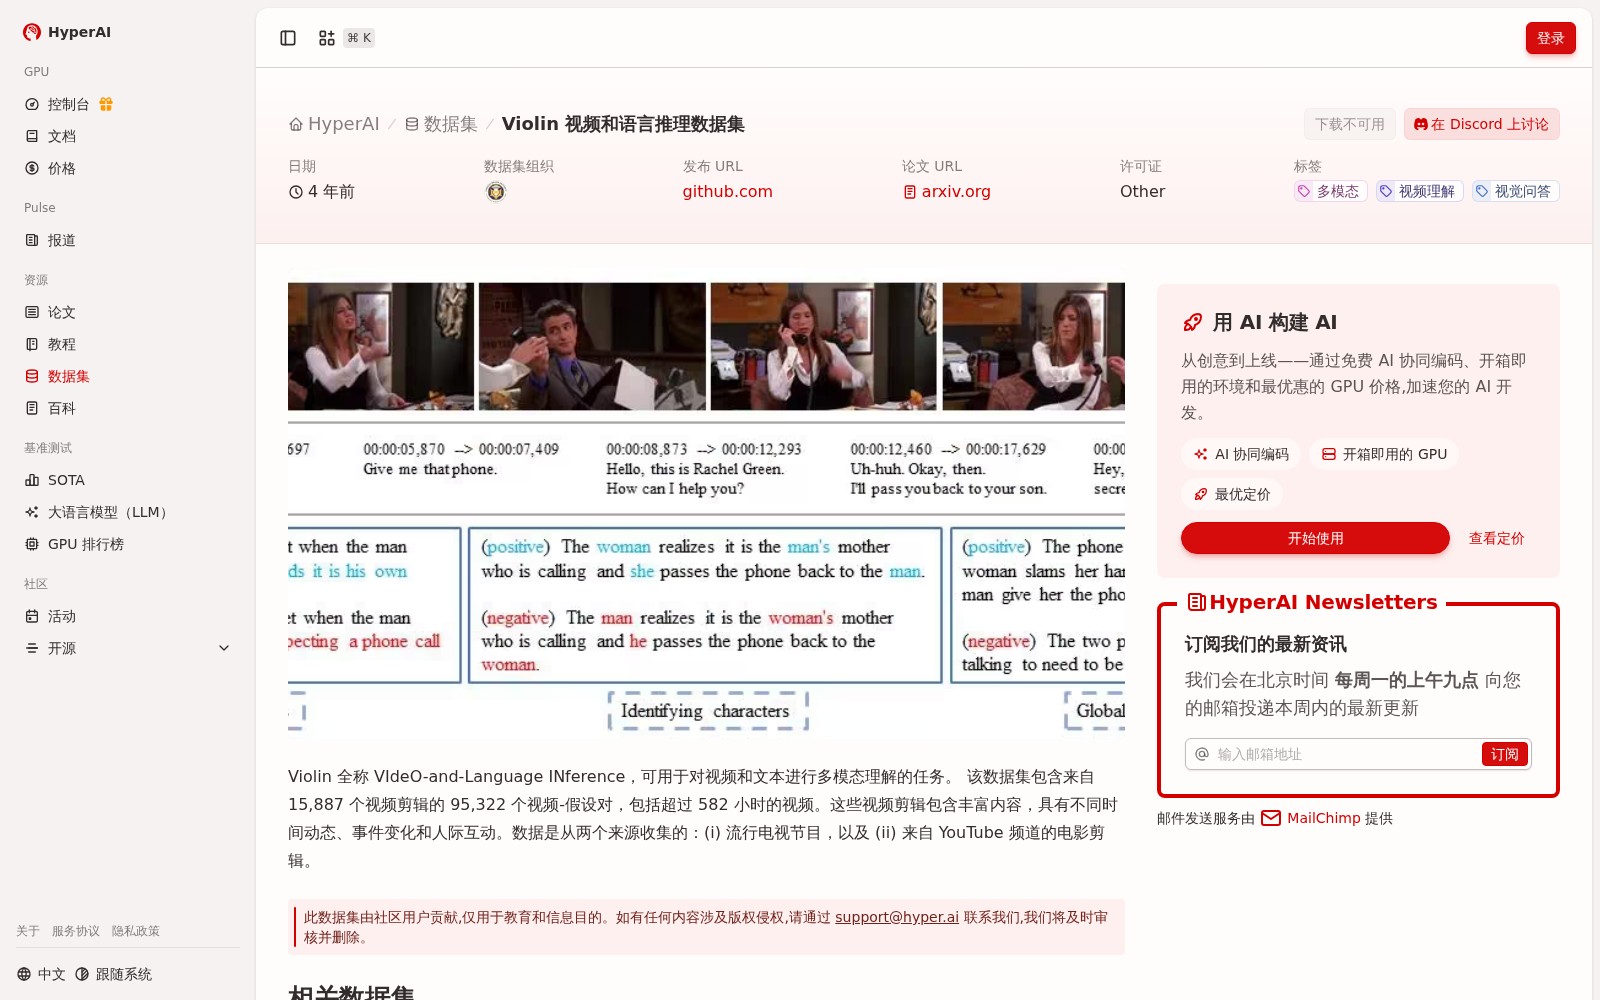Open 文档 docs in sidebar
Viewport: 1600px width, 1000px height.
pos(128,136)
